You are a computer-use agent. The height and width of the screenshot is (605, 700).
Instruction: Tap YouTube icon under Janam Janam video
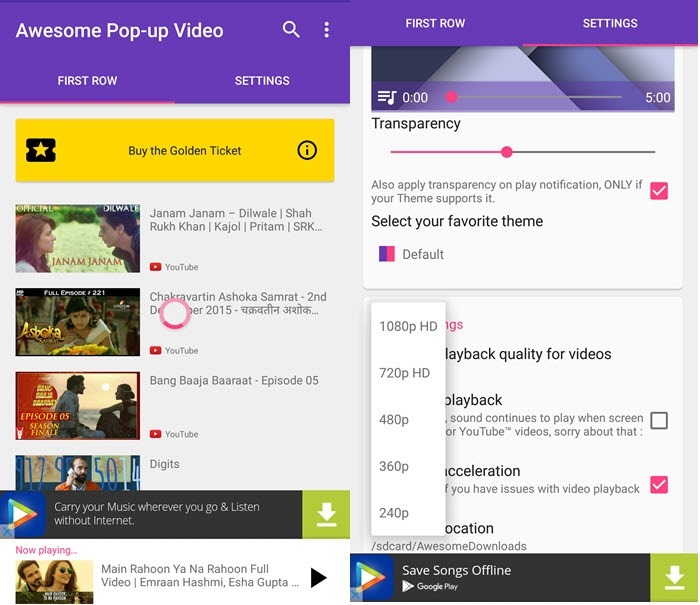click(155, 267)
